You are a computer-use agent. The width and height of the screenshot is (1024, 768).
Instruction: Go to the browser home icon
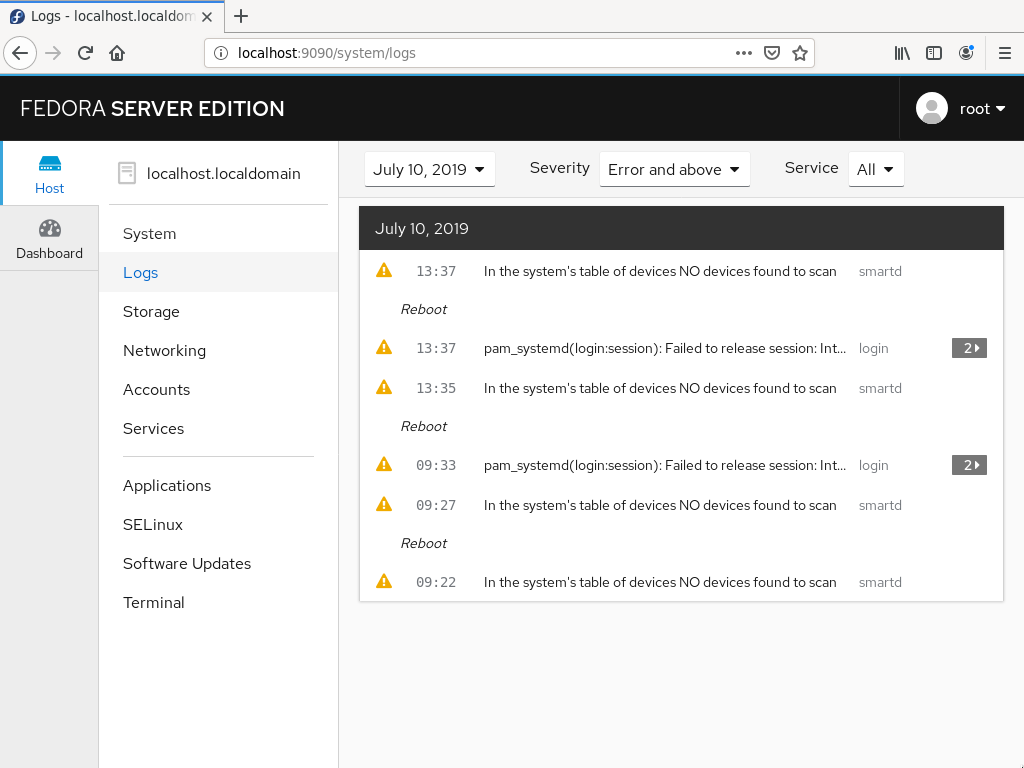[117, 53]
